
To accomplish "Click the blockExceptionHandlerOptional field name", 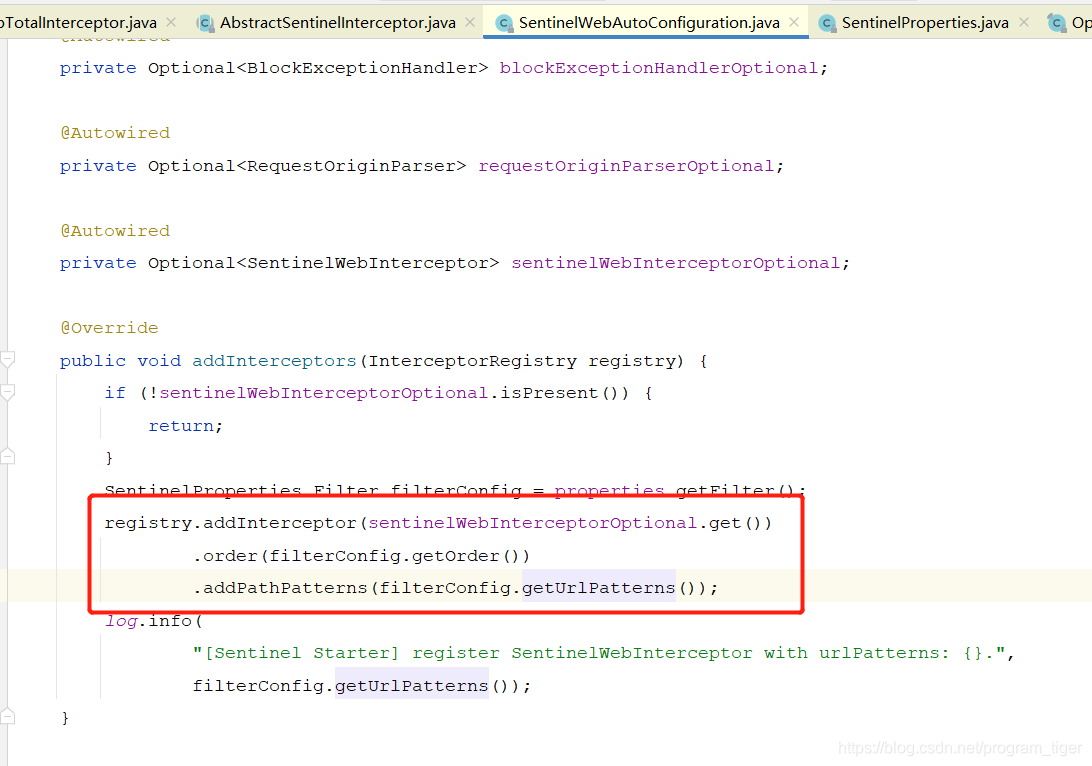I will (658, 68).
